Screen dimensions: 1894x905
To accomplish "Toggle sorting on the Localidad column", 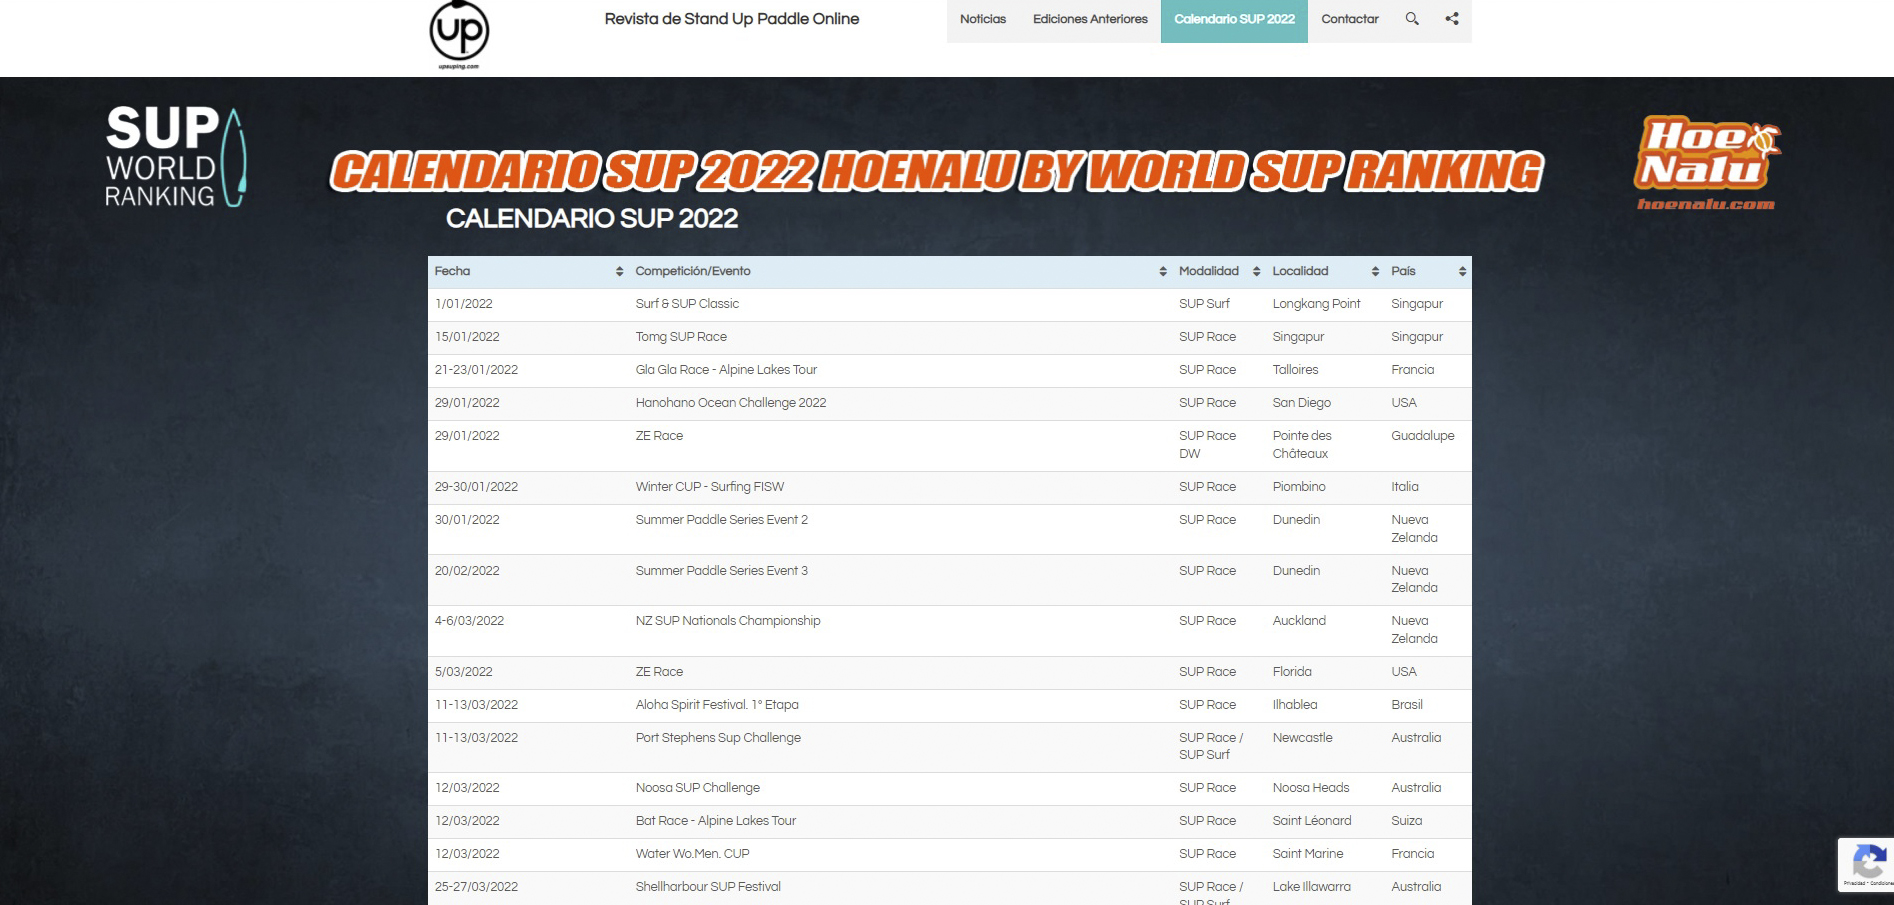I will (1376, 271).
